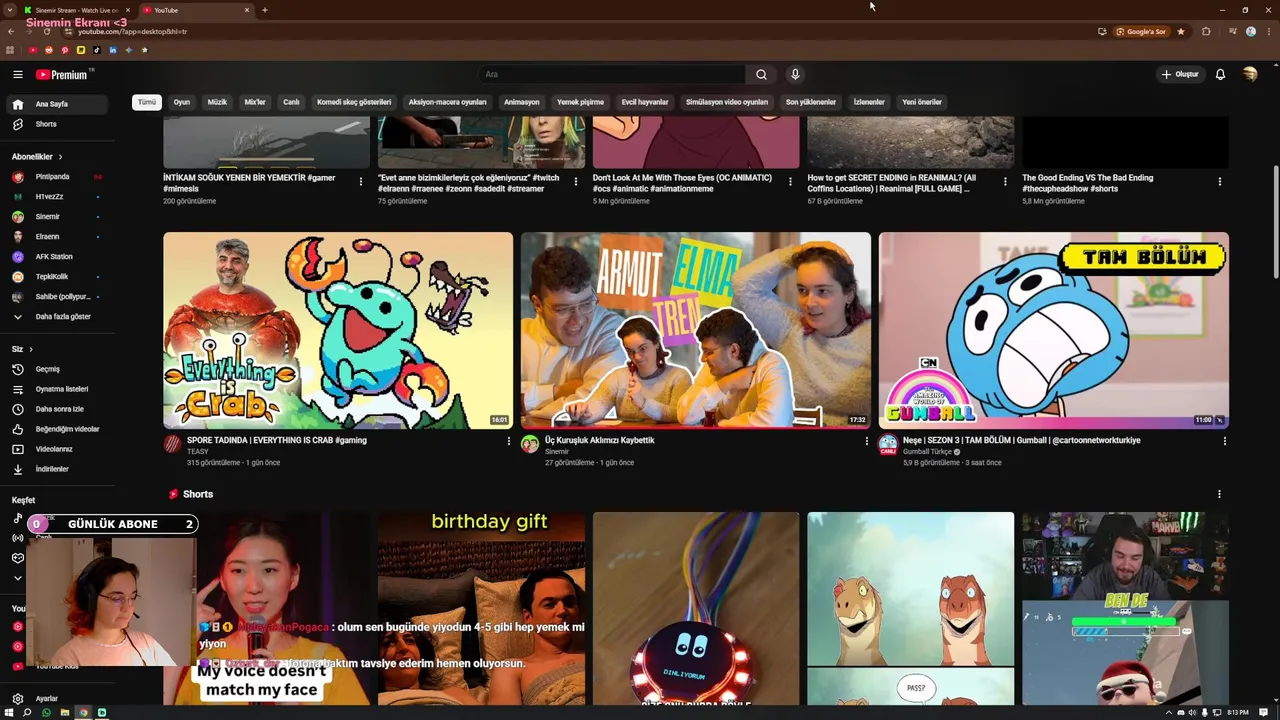Open the YouTube hamburger guide menu

click(17, 74)
